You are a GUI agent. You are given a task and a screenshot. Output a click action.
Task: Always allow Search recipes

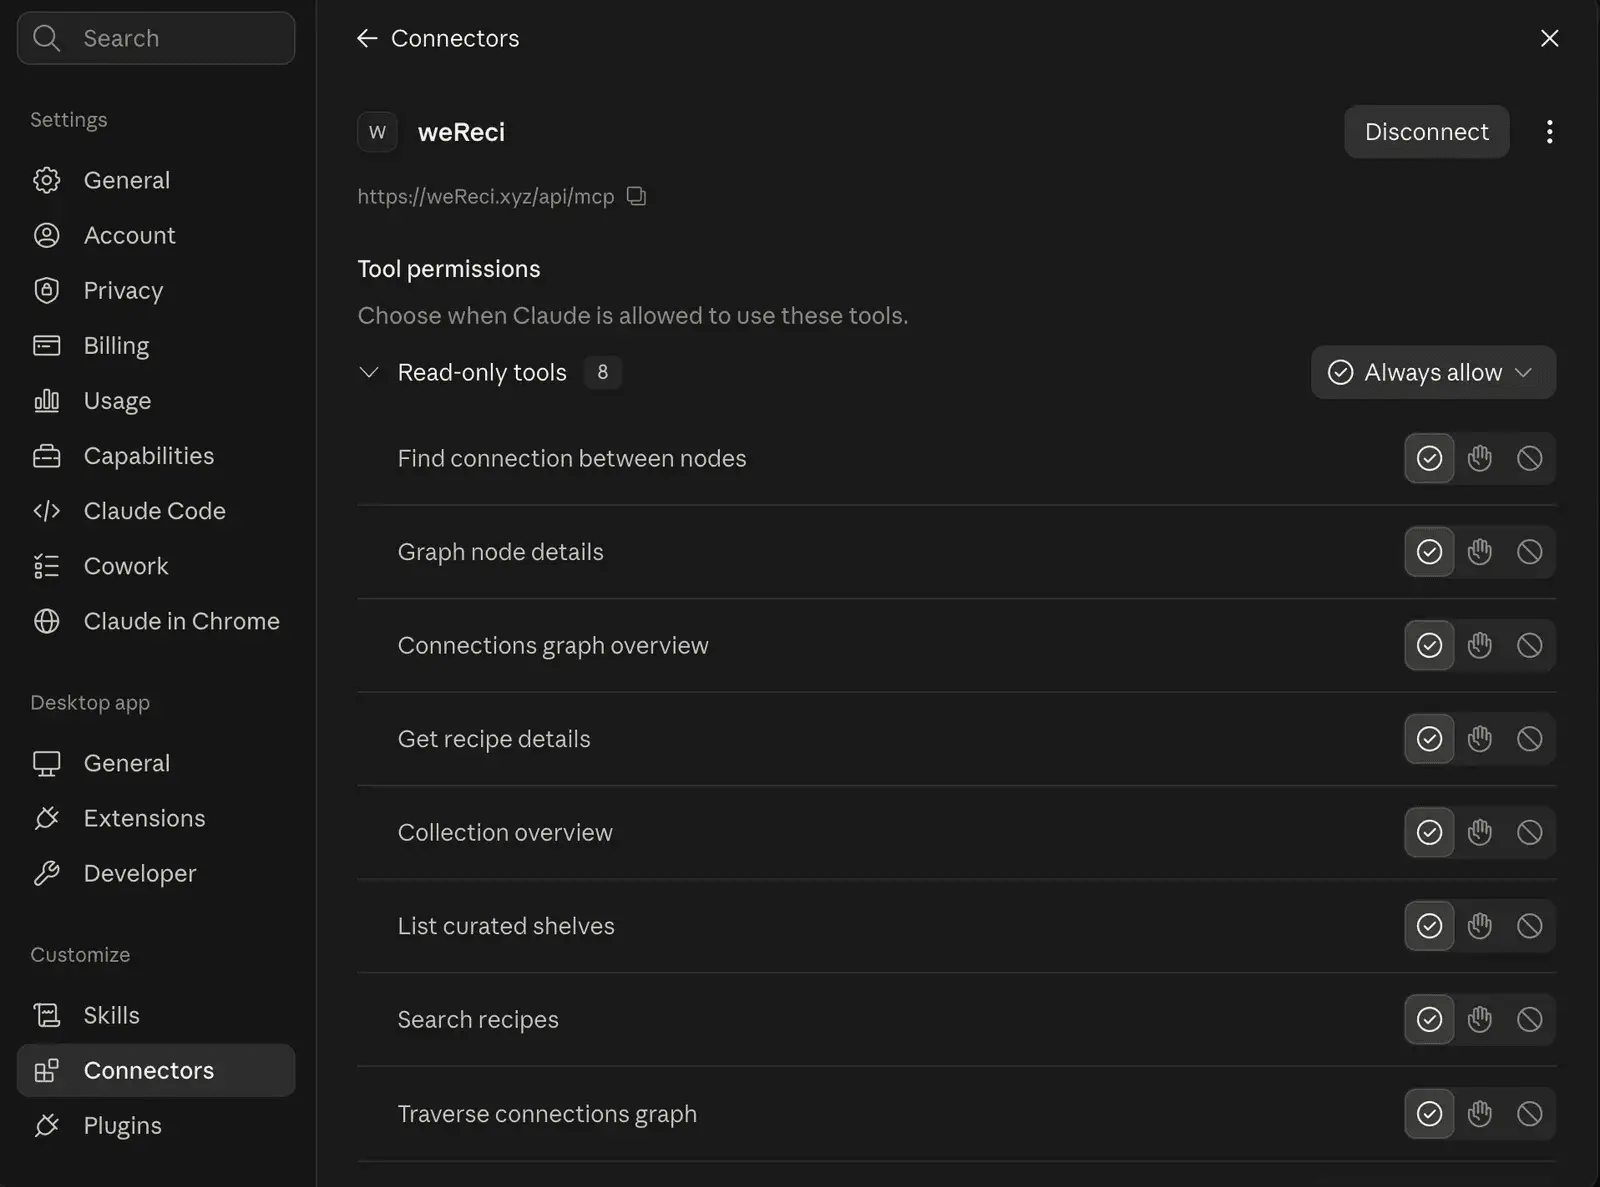point(1429,1019)
